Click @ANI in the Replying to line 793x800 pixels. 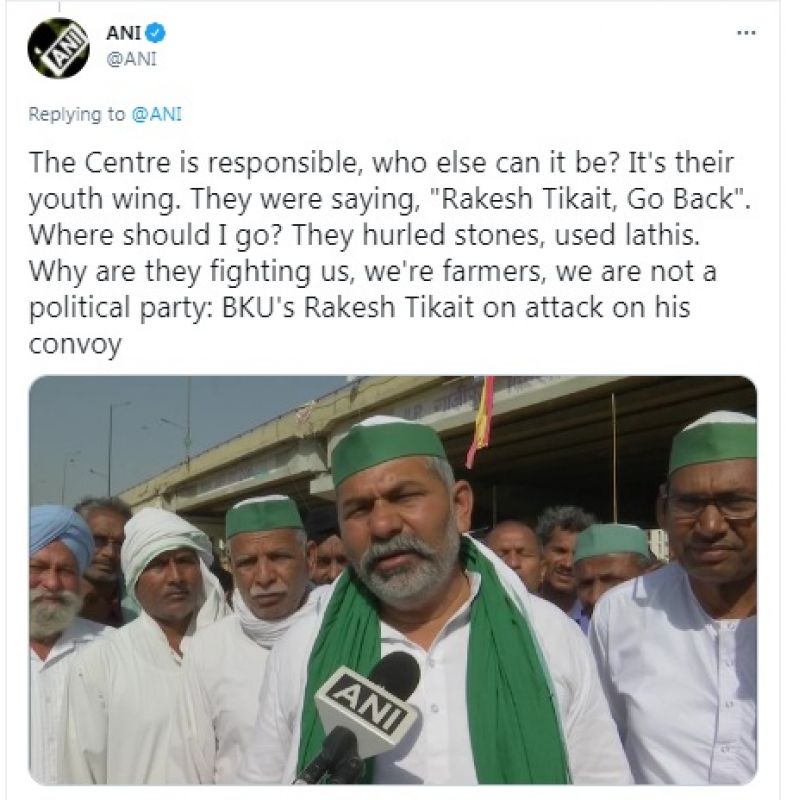pos(156,114)
